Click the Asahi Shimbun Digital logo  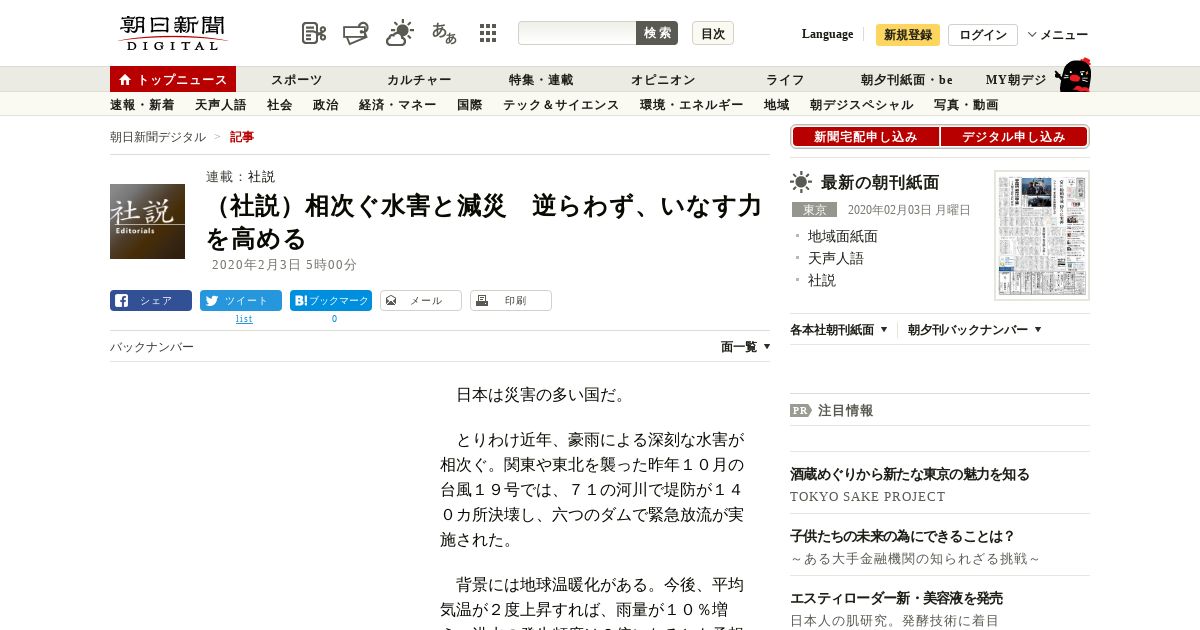[174, 33]
